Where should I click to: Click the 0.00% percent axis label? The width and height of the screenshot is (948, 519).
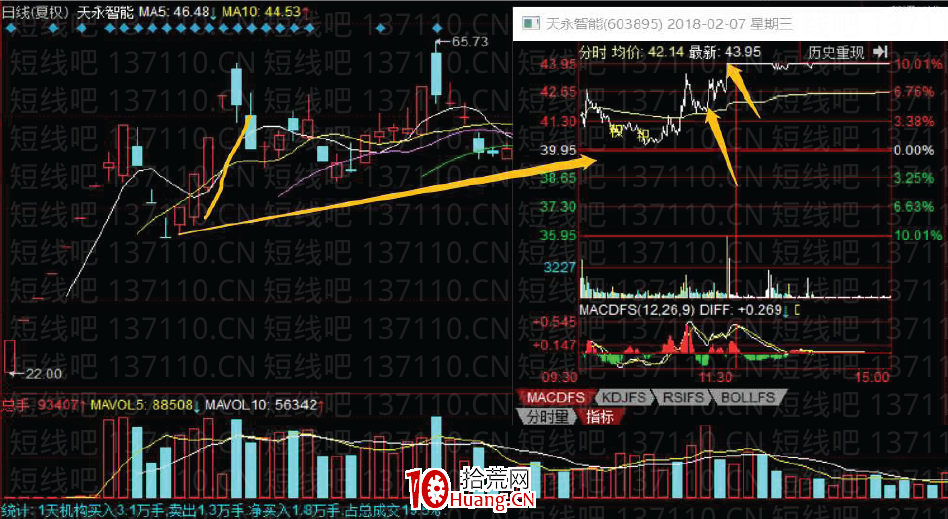914,150
